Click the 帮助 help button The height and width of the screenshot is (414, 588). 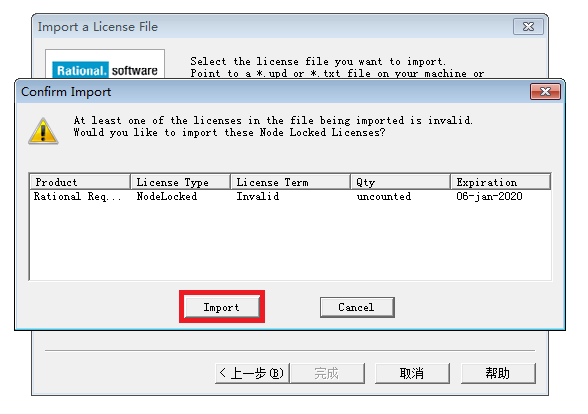[498, 373]
